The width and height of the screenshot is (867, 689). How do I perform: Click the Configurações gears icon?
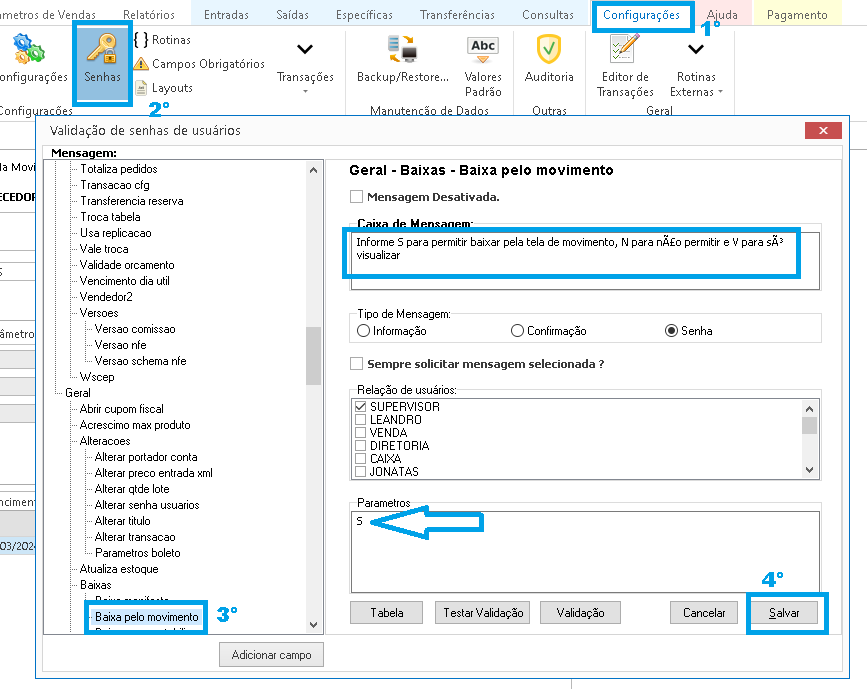[28, 48]
